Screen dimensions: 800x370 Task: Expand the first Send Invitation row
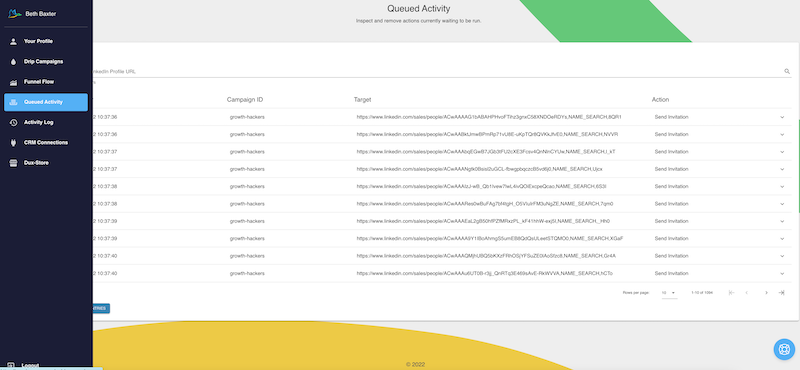782,117
